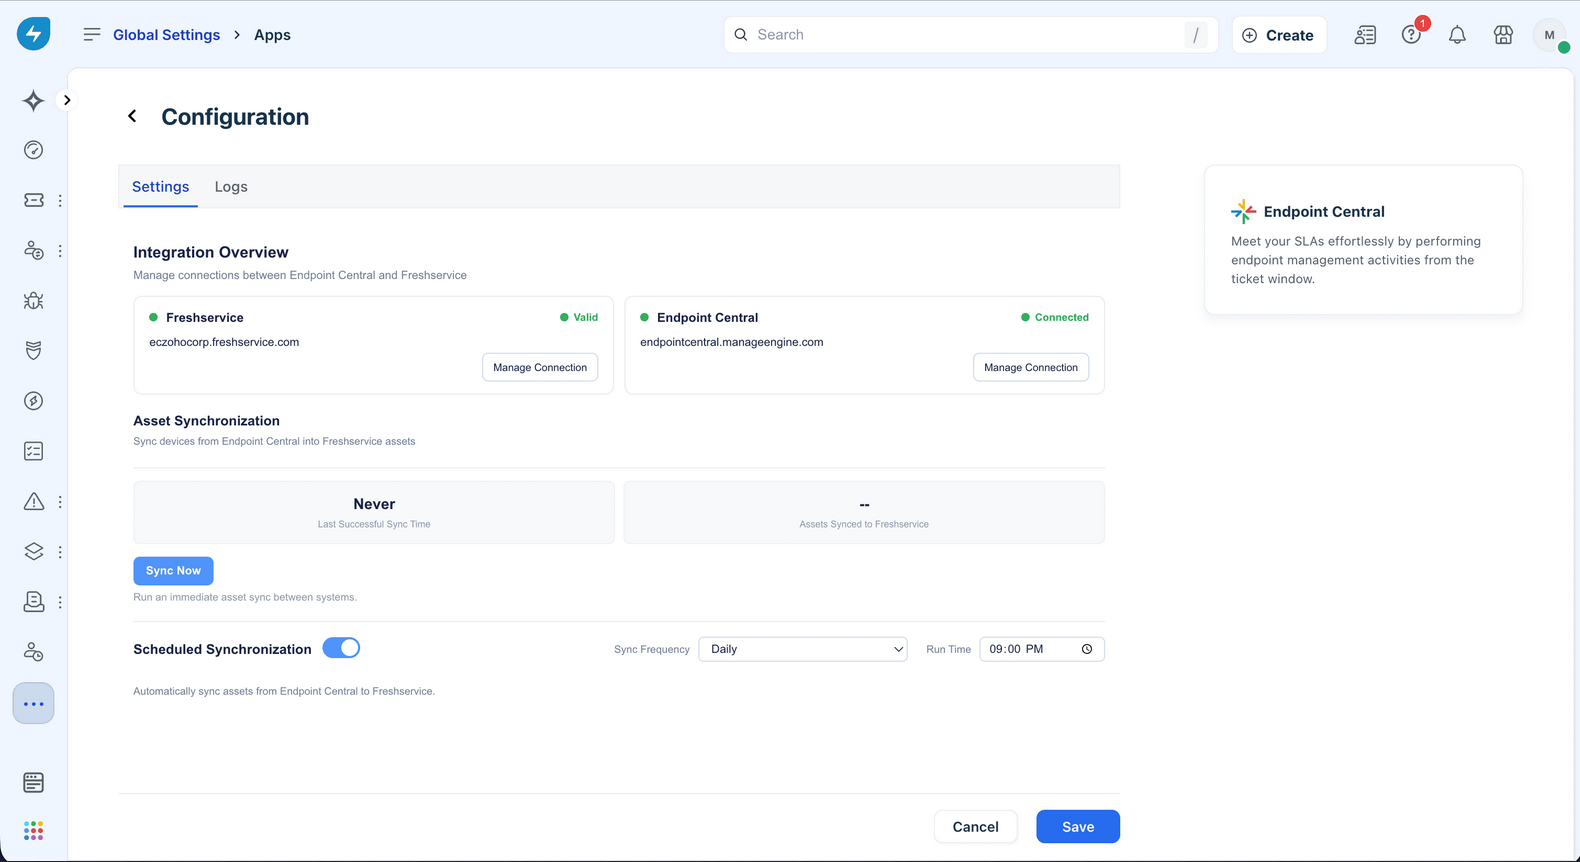Open the bug icon in sidebar
The width and height of the screenshot is (1580, 862).
(x=33, y=301)
